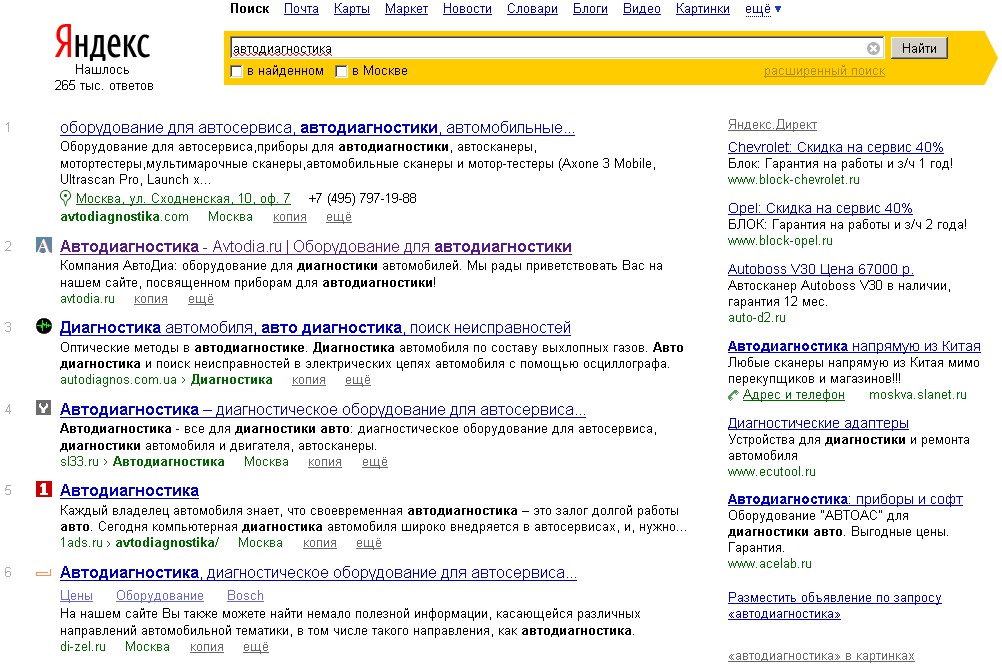This screenshot has width=1002, height=665.
Task: Click 'ещё' under 1ads.ru result
Action: [369, 543]
